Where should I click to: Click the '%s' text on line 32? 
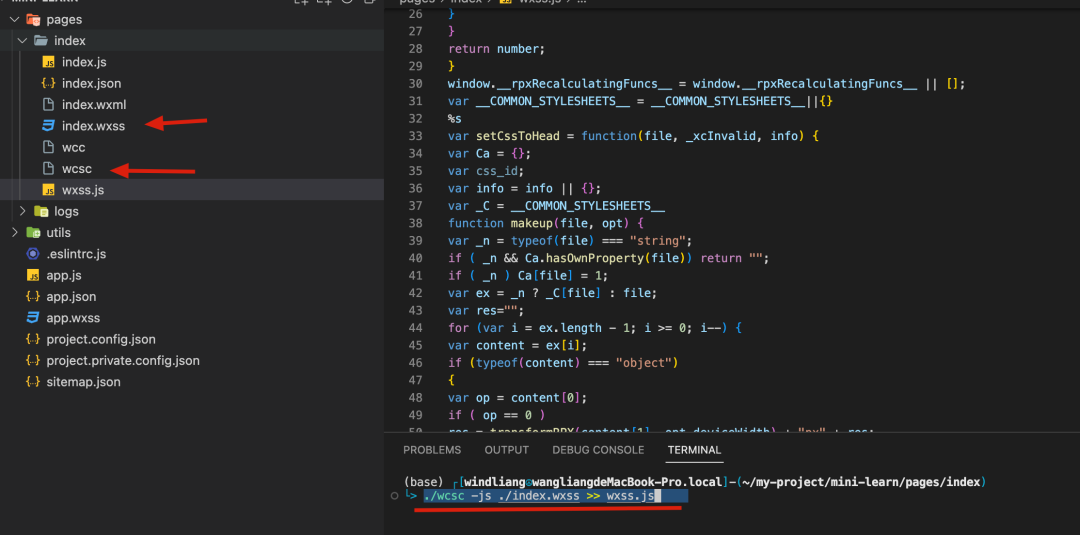tap(455, 118)
